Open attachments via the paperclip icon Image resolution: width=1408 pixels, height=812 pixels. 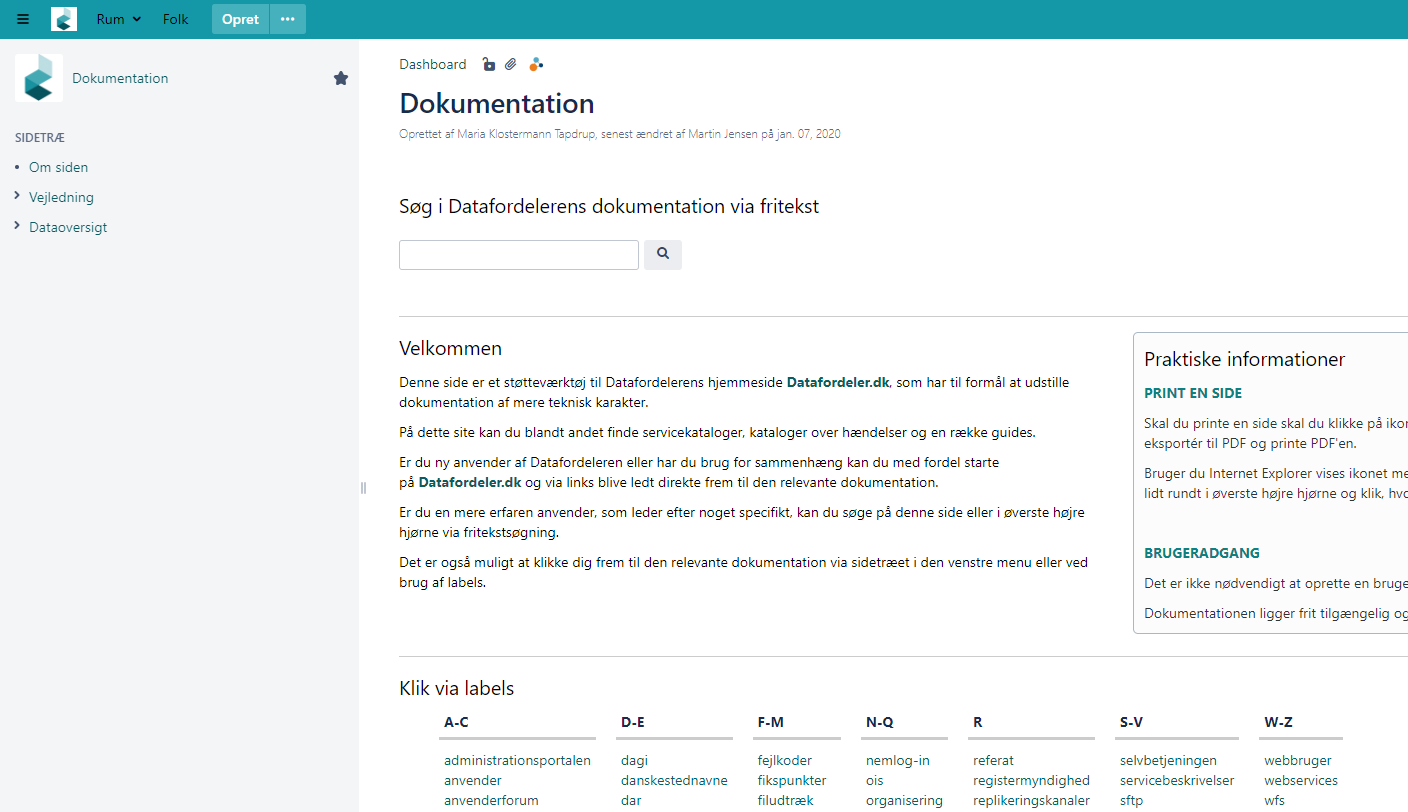click(511, 65)
